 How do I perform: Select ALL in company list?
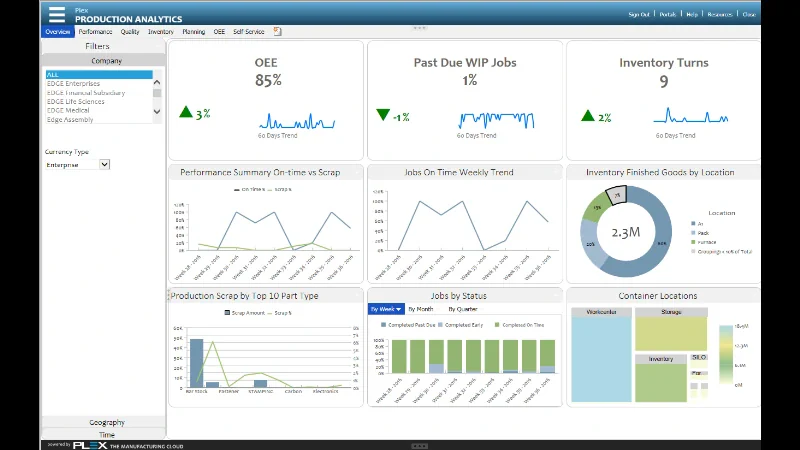point(99,74)
